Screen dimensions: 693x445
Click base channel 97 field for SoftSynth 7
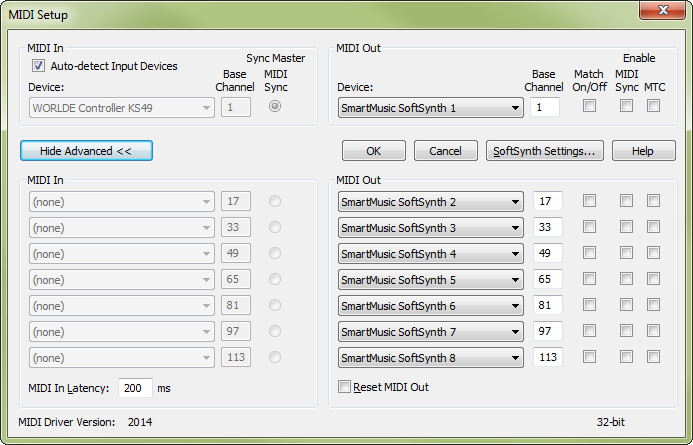(548, 331)
